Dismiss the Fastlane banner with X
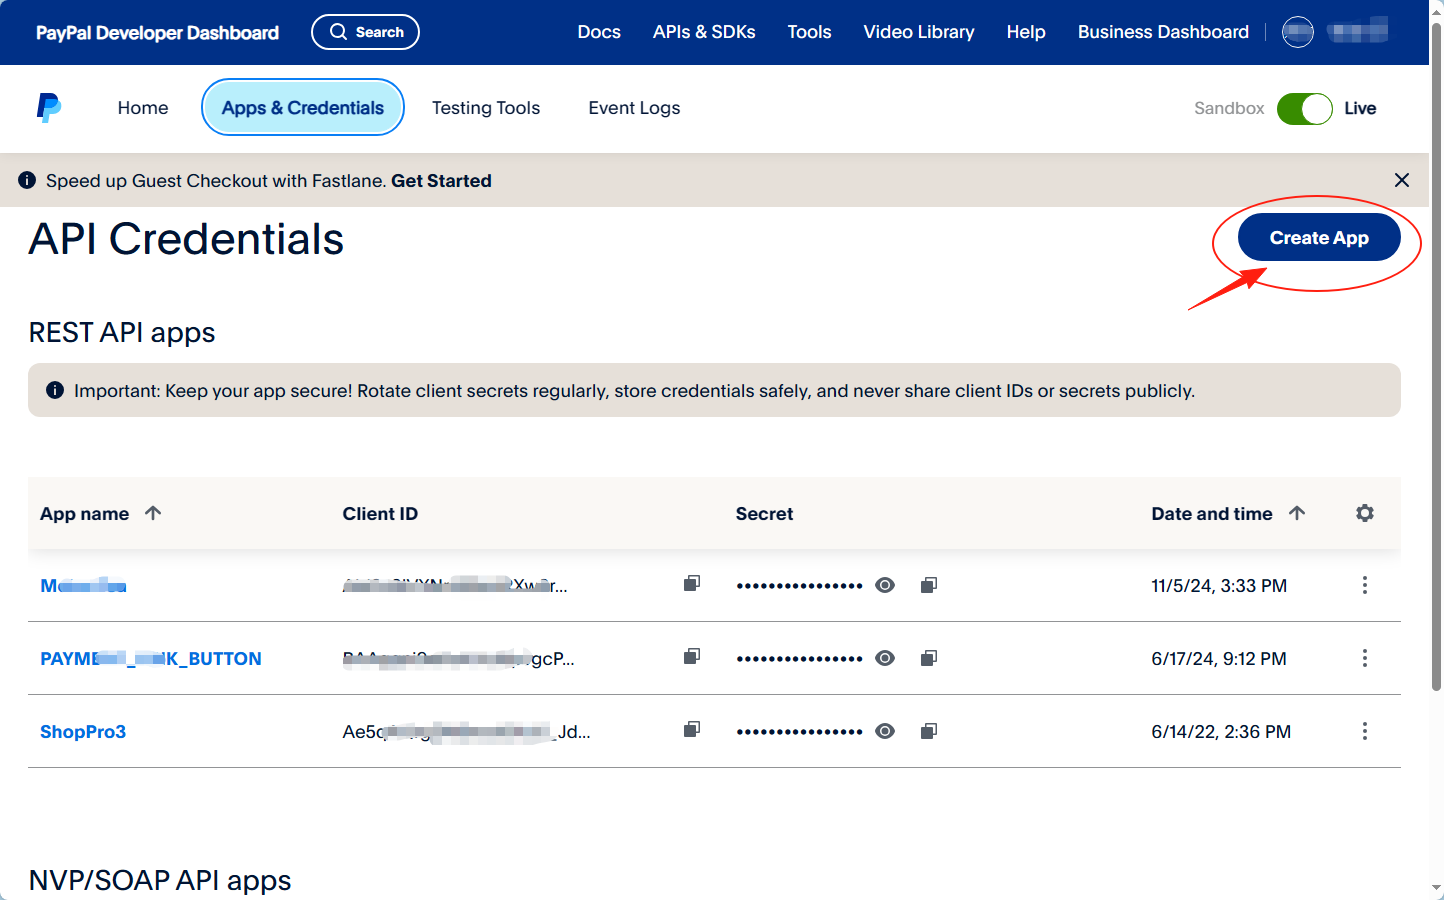This screenshot has width=1444, height=900. point(1401,180)
